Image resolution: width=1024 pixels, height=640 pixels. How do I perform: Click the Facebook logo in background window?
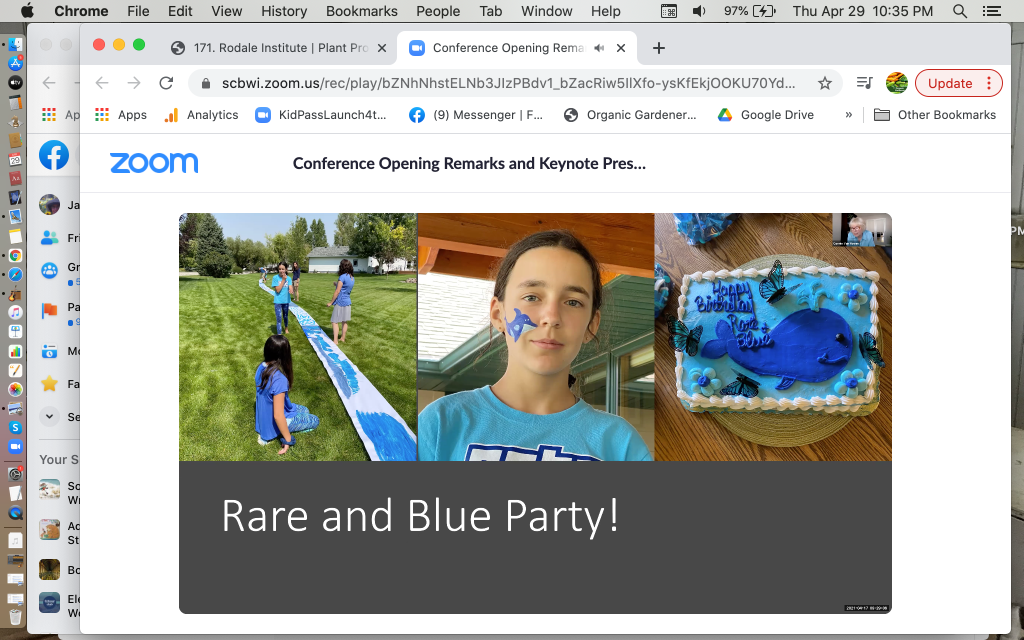[54, 155]
